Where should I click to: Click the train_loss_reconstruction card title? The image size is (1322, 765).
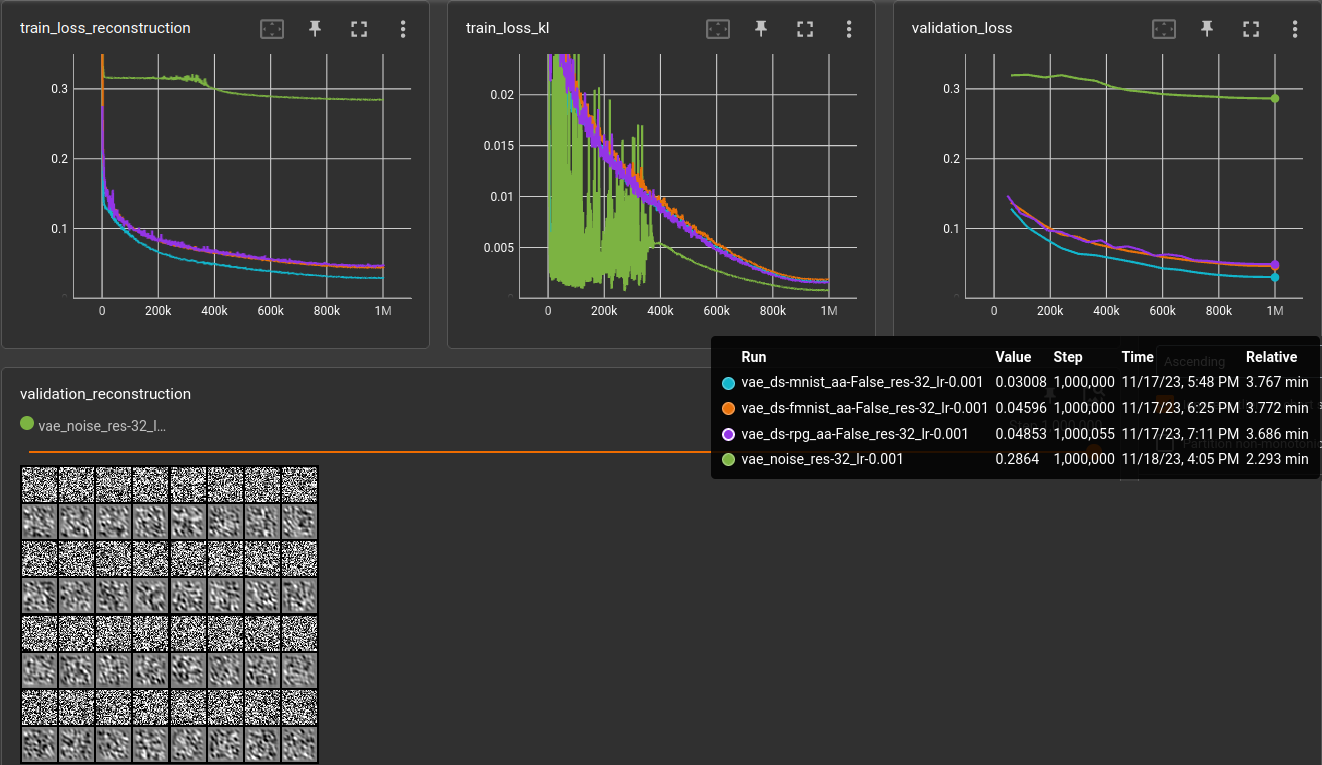point(105,28)
